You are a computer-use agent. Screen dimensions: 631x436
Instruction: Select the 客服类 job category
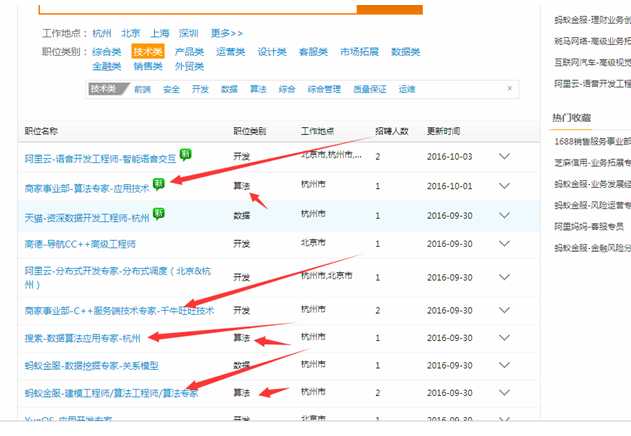click(x=313, y=52)
